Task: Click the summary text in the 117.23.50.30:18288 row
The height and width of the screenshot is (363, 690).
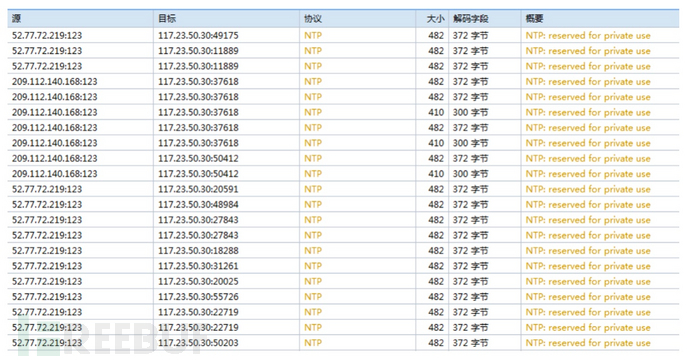Action: [588, 251]
